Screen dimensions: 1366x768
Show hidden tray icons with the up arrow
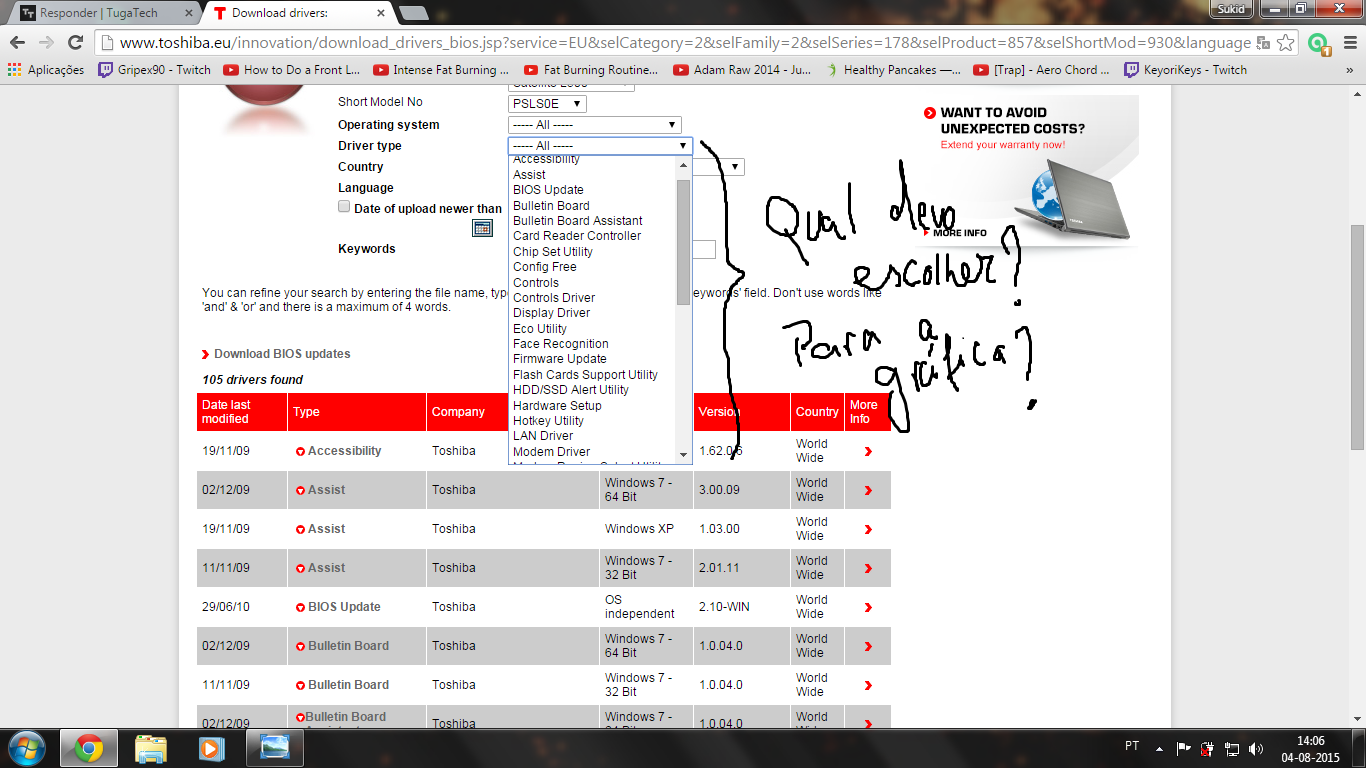point(1159,748)
